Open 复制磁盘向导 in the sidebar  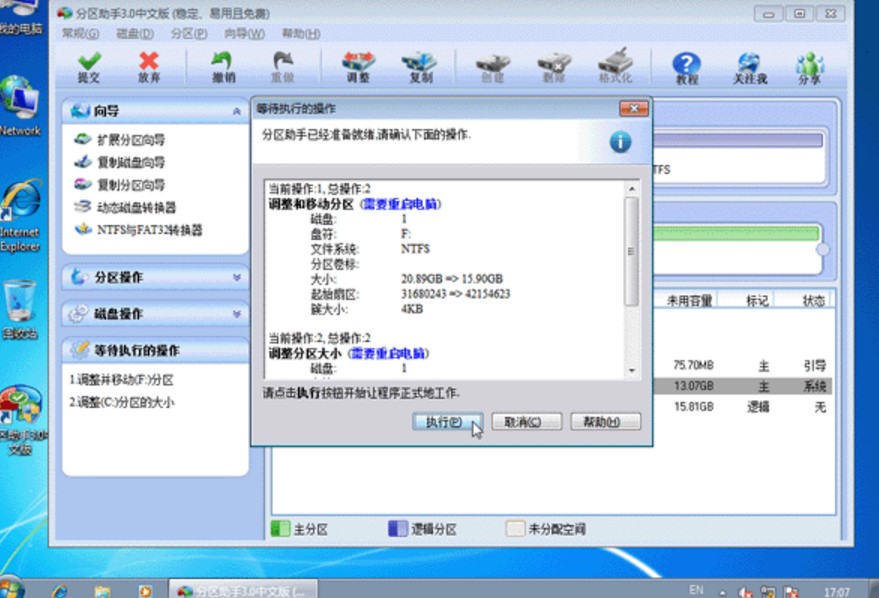click(x=119, y=162)
